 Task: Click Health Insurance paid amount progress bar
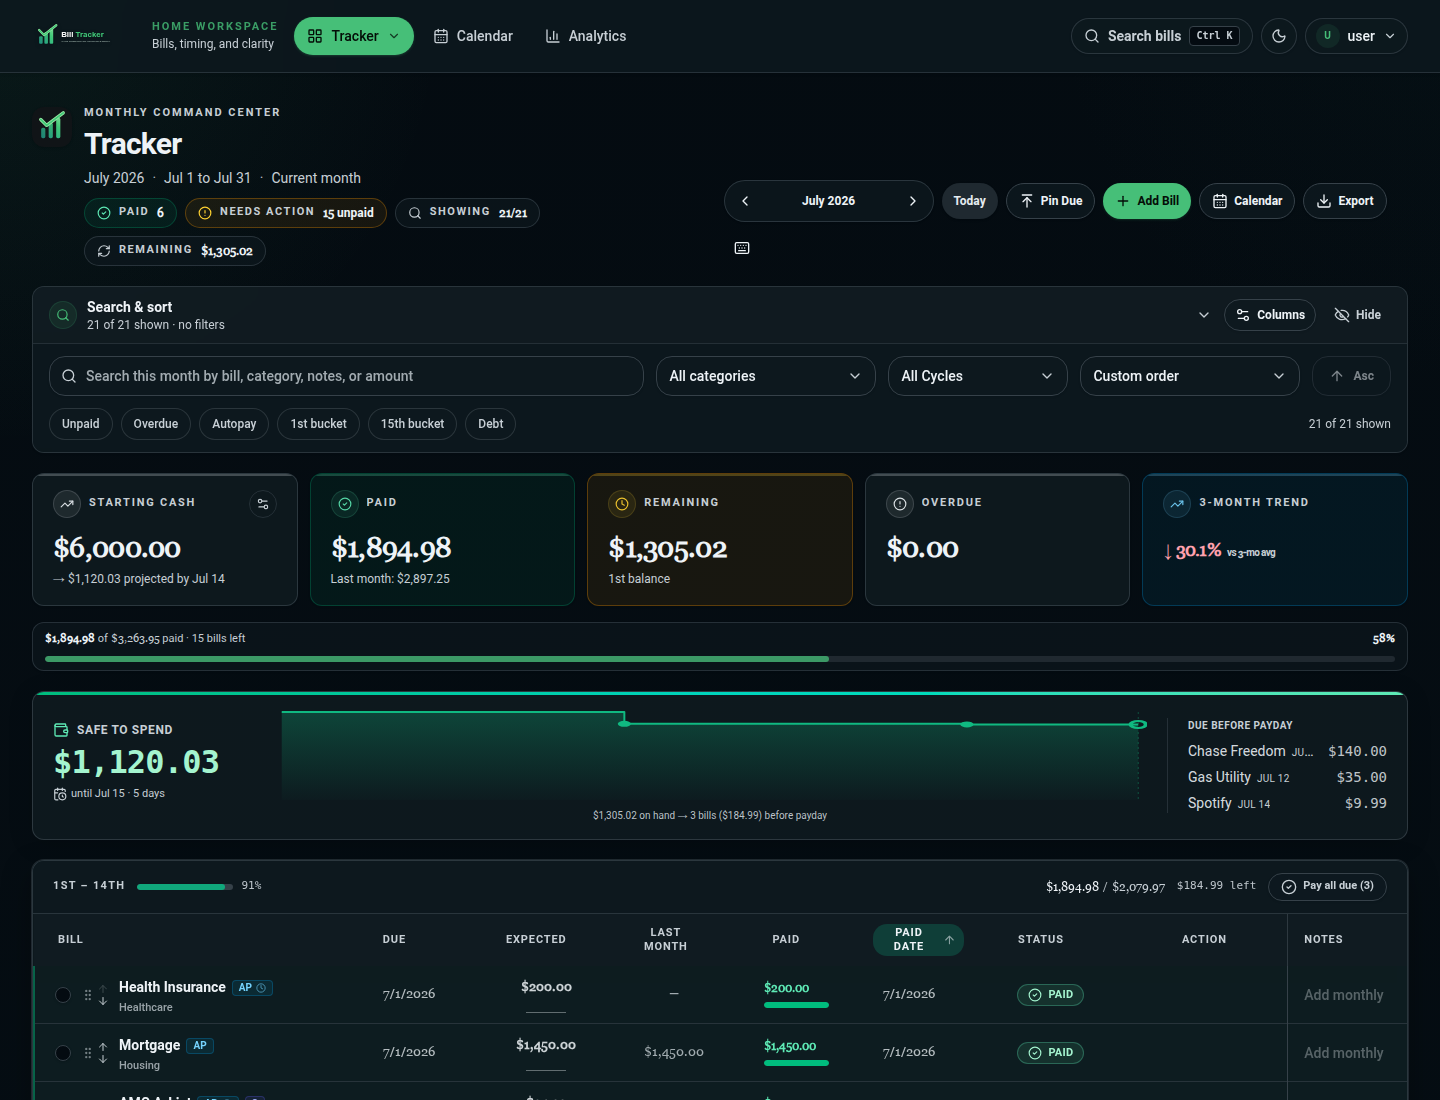point(796,1005)
